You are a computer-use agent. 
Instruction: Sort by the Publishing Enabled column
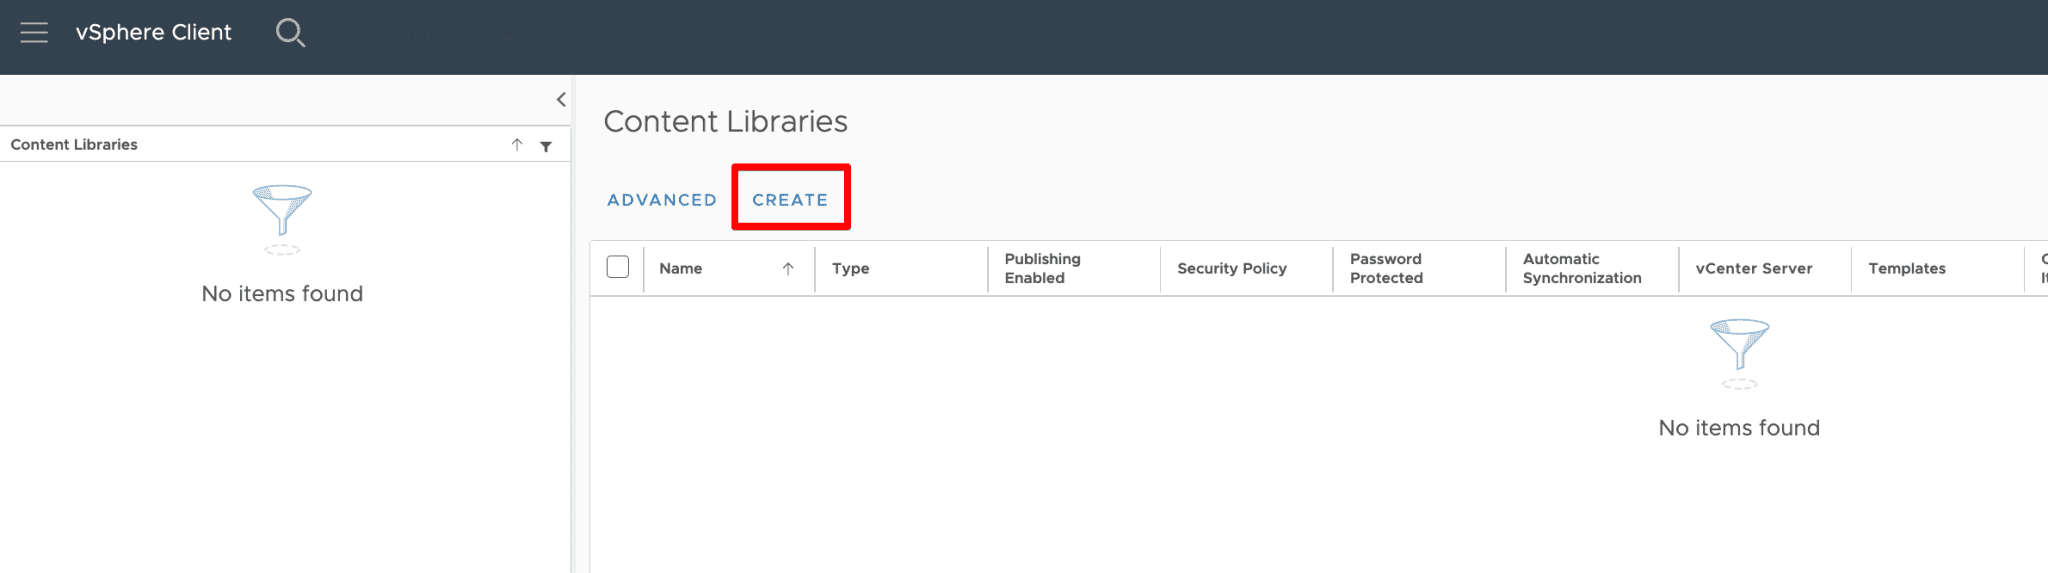1043,268
